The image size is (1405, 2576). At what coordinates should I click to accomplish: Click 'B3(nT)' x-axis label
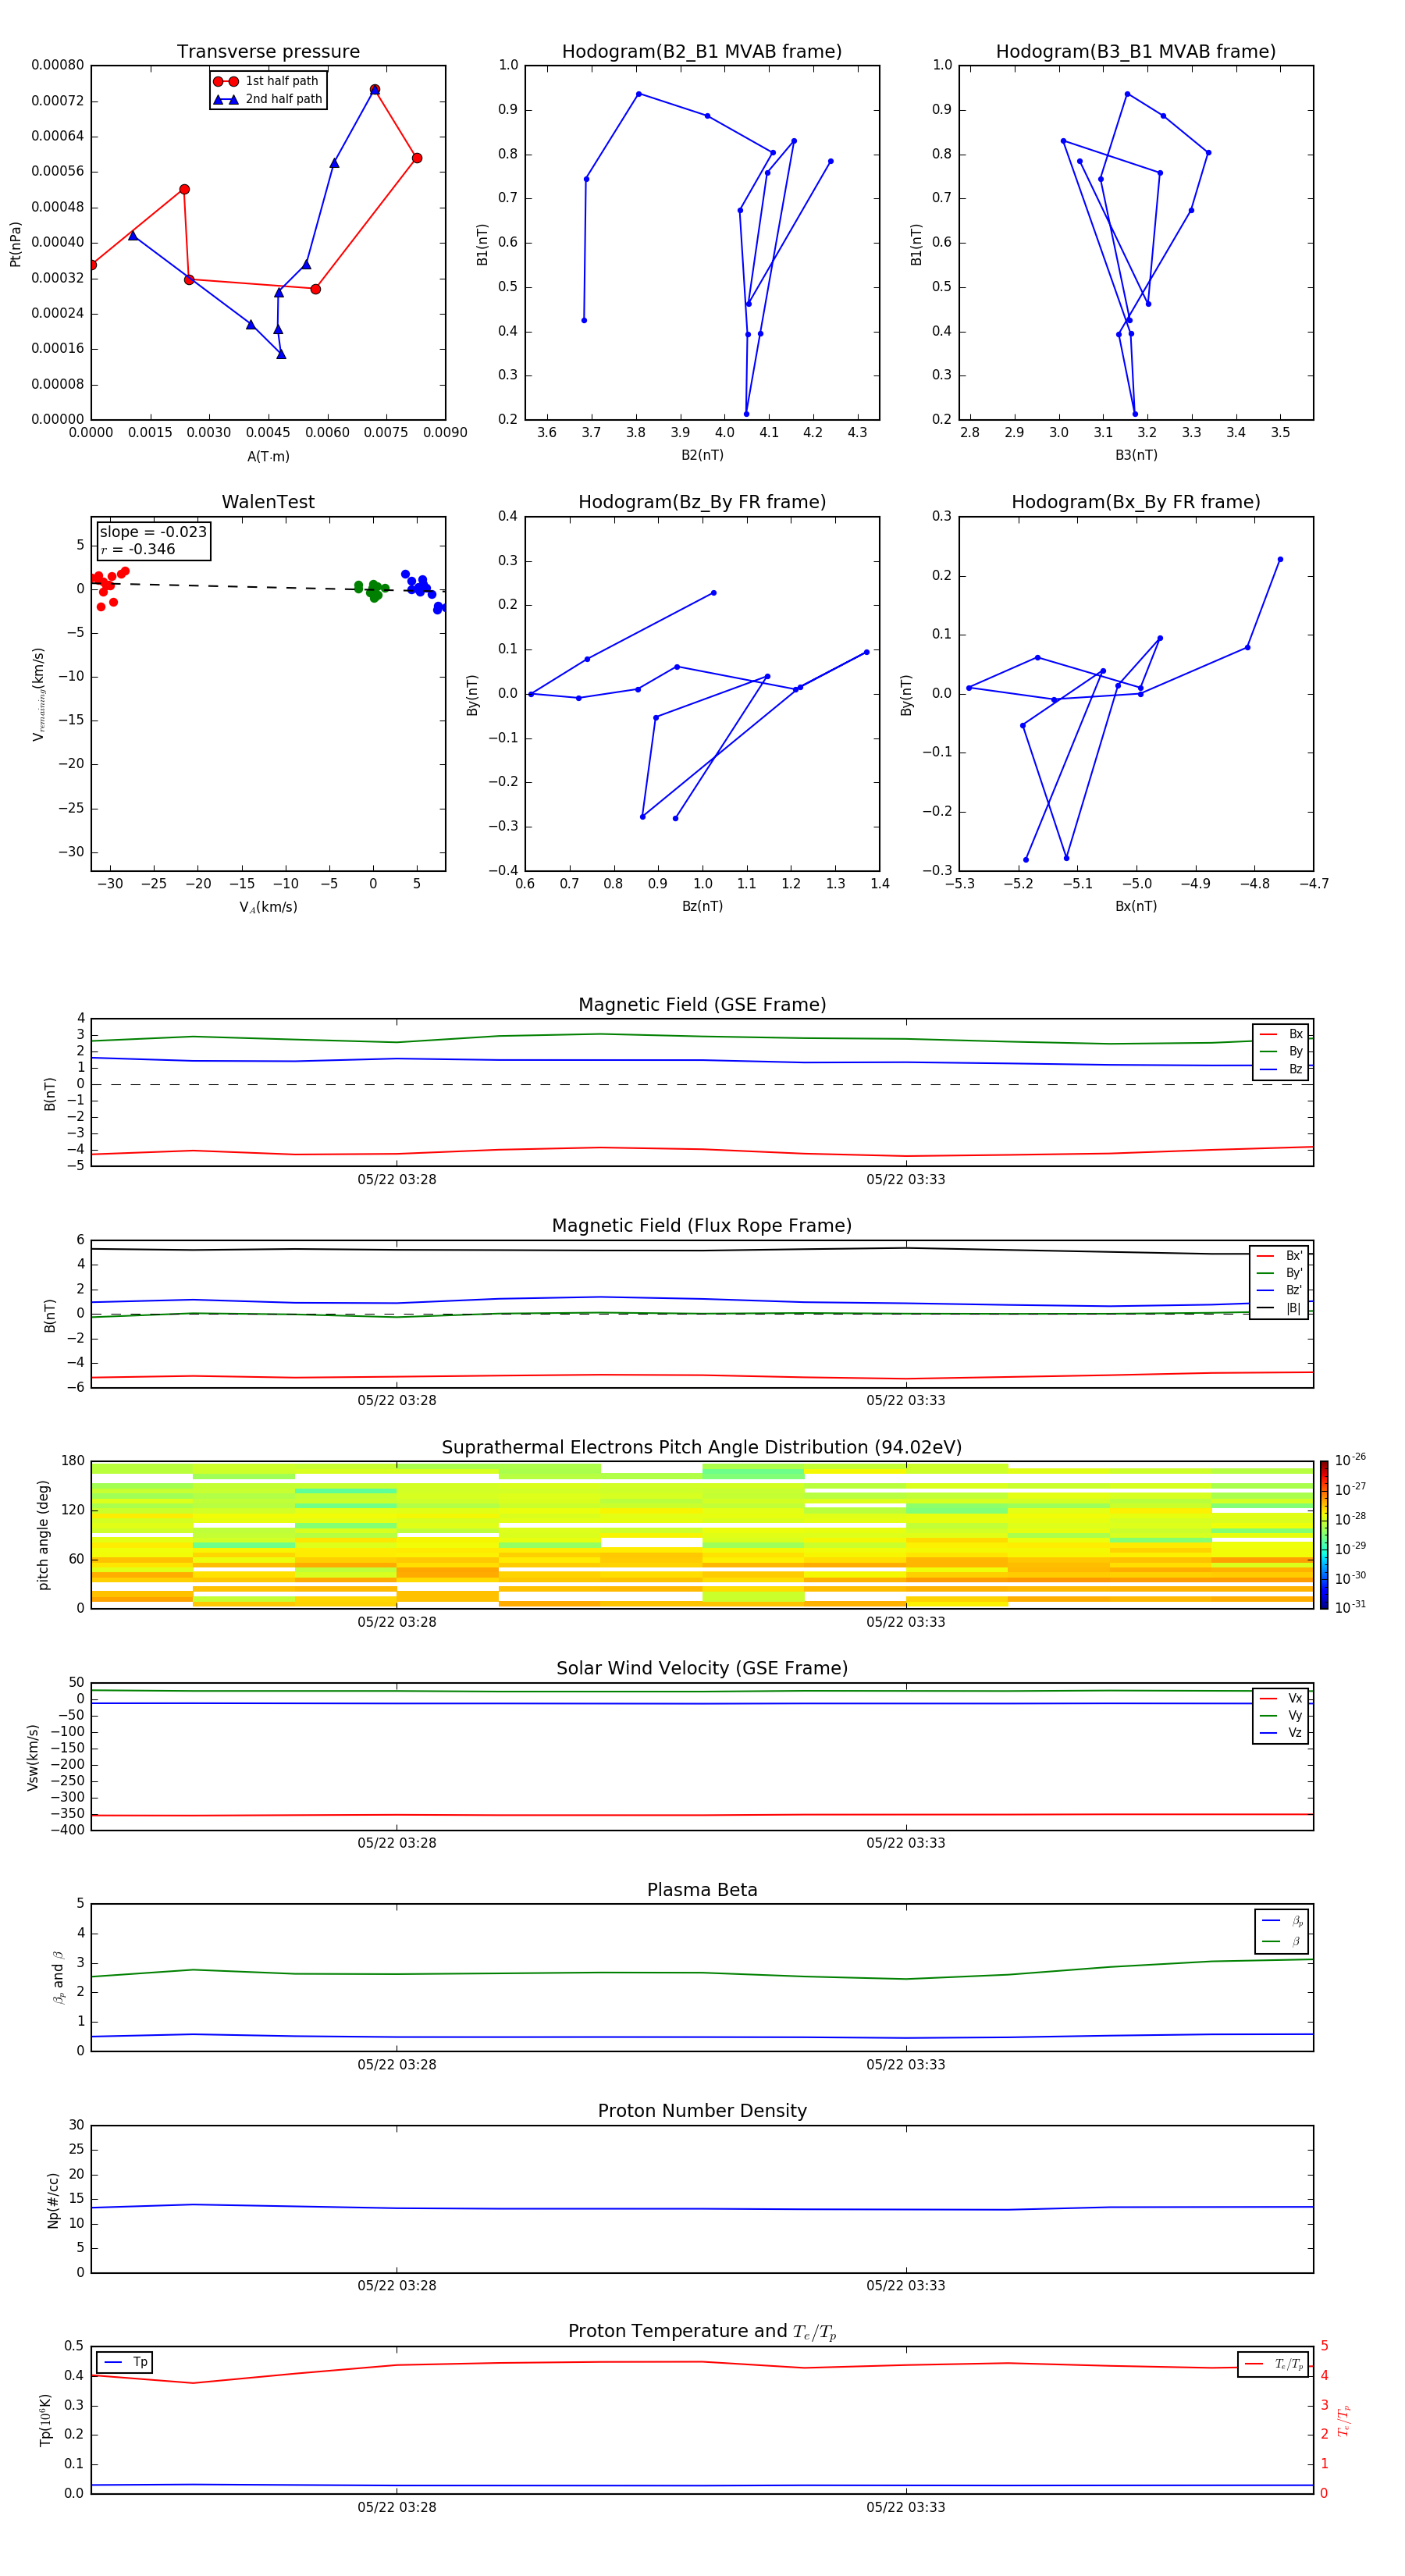pyautogui.click(x=1136, y=455)
